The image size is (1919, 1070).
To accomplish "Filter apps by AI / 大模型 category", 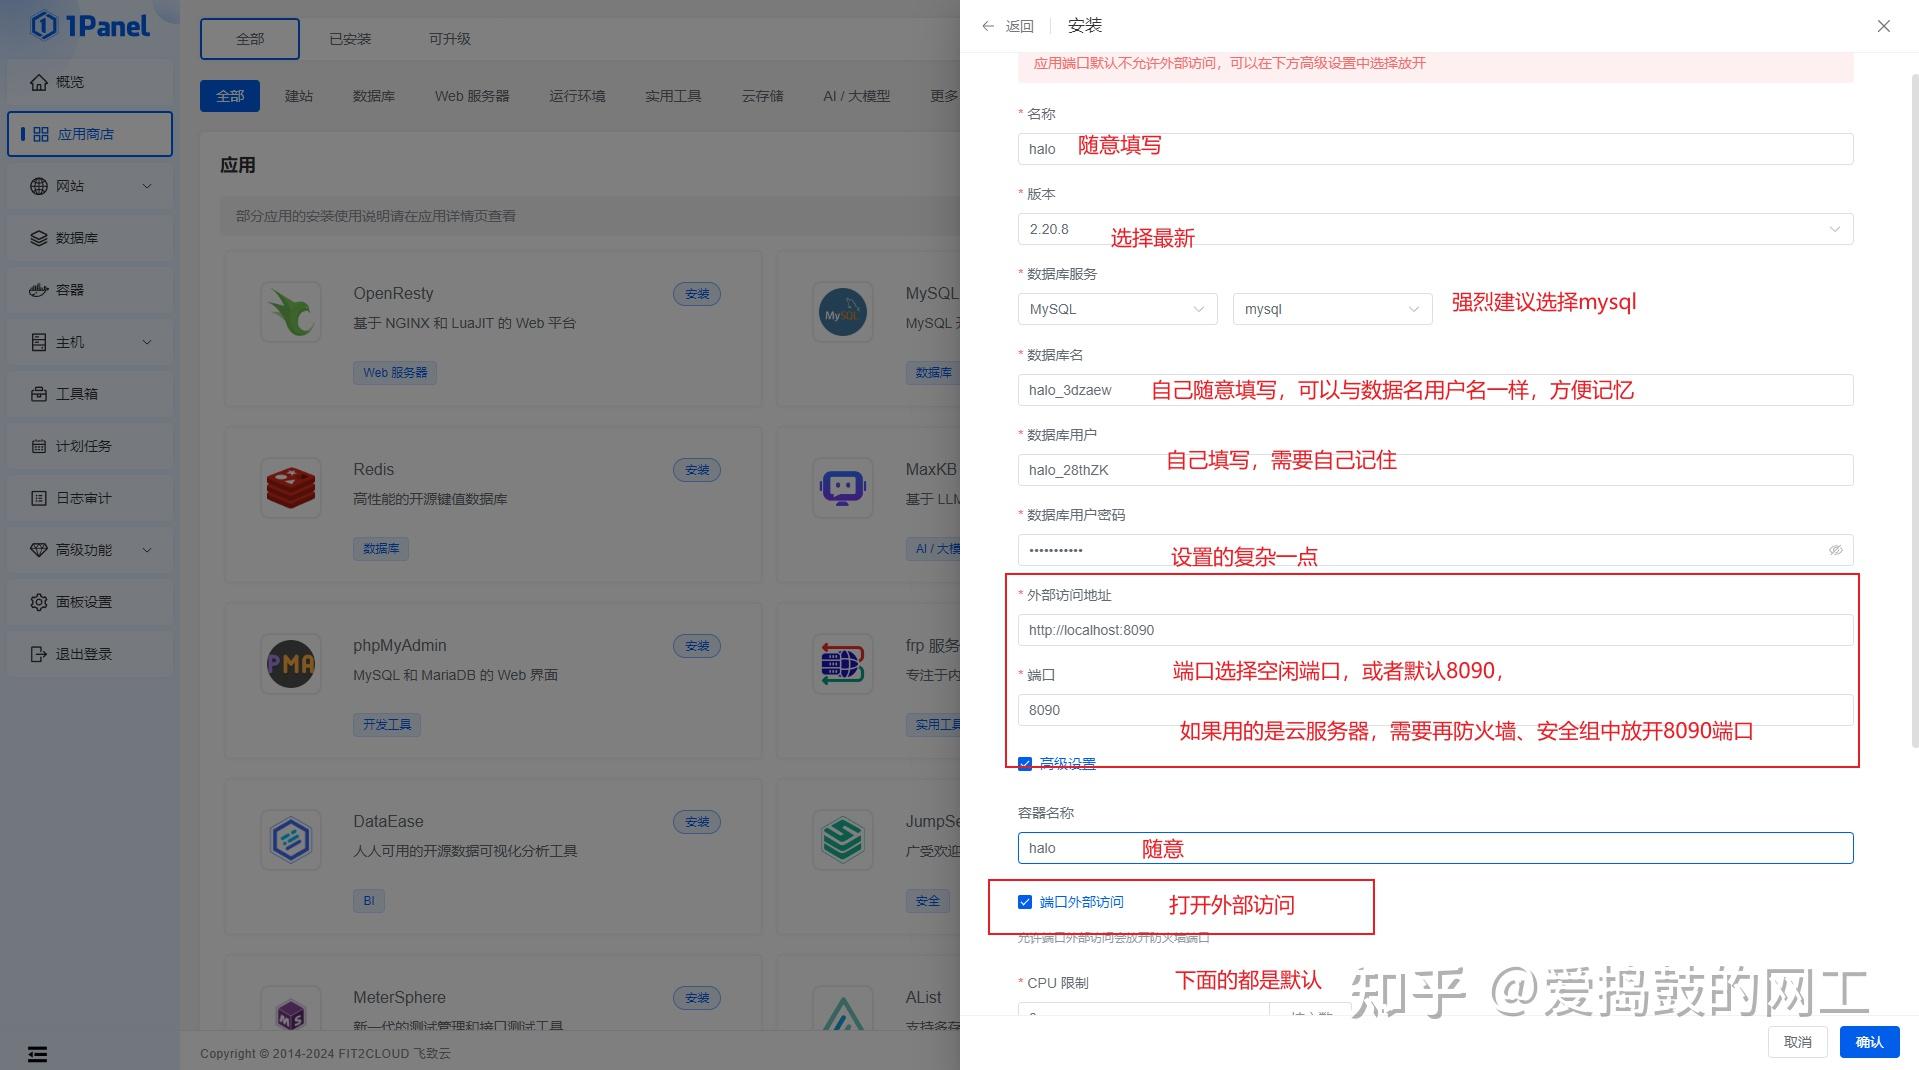I will (x=856, y=96).
